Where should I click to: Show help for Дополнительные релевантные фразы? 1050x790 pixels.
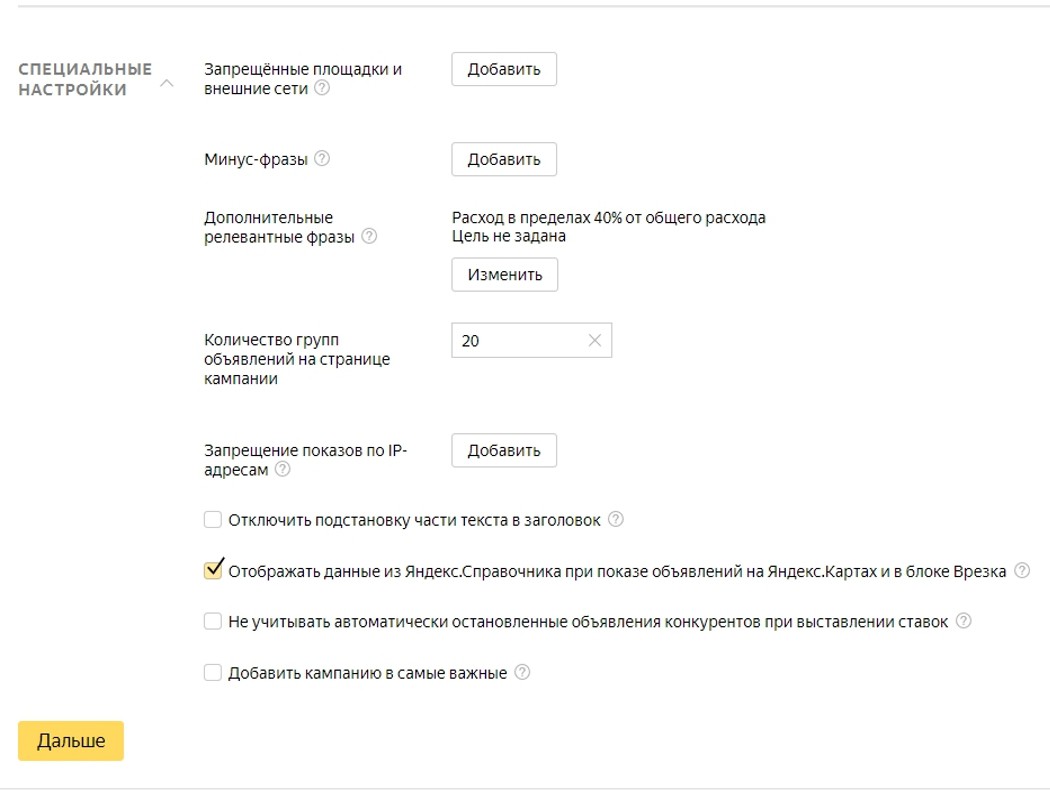369,236
